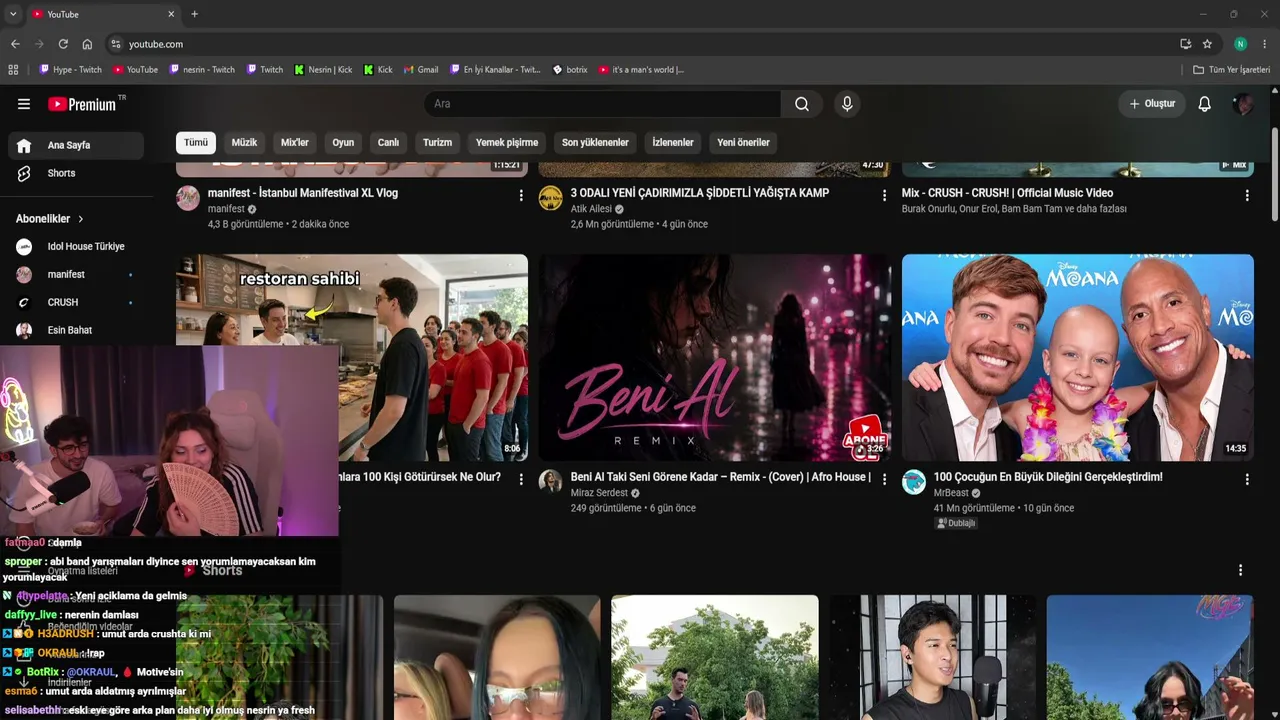
Task: Open options for the Beni Al Taki video
Action: click(x=884, y=480)
